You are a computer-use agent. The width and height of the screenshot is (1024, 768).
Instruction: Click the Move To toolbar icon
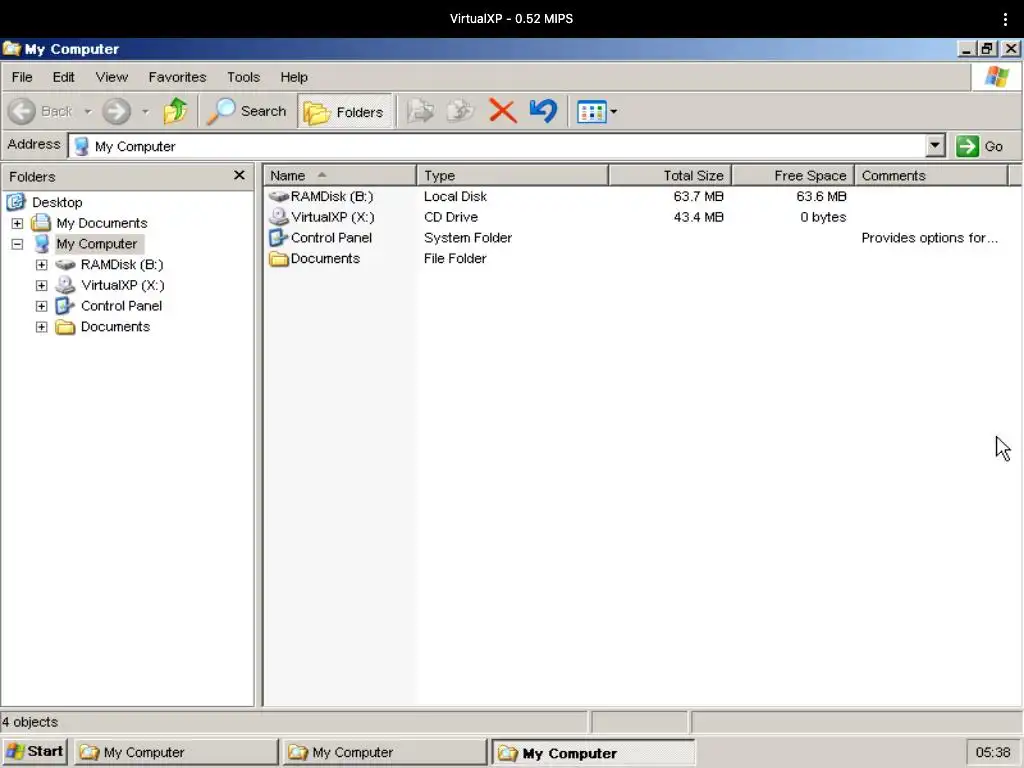point(421,111)
